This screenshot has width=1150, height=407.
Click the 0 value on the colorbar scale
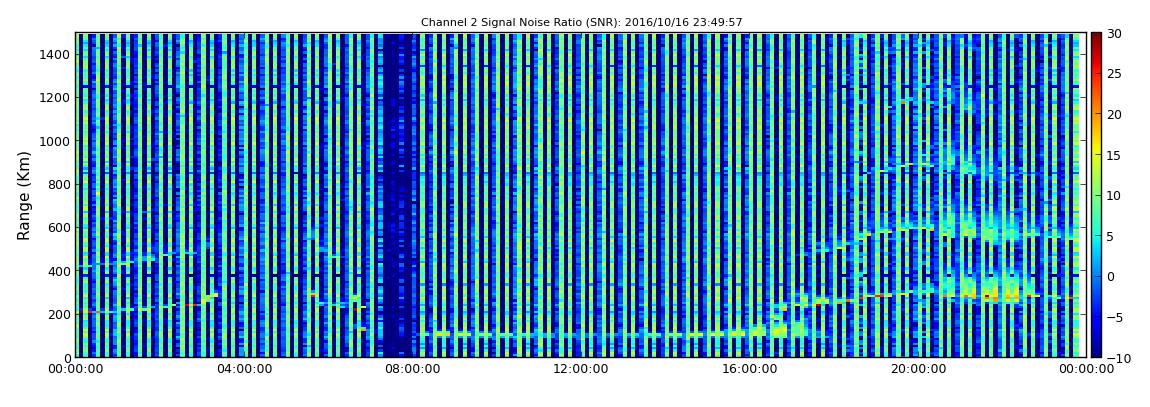[1112, 276]
